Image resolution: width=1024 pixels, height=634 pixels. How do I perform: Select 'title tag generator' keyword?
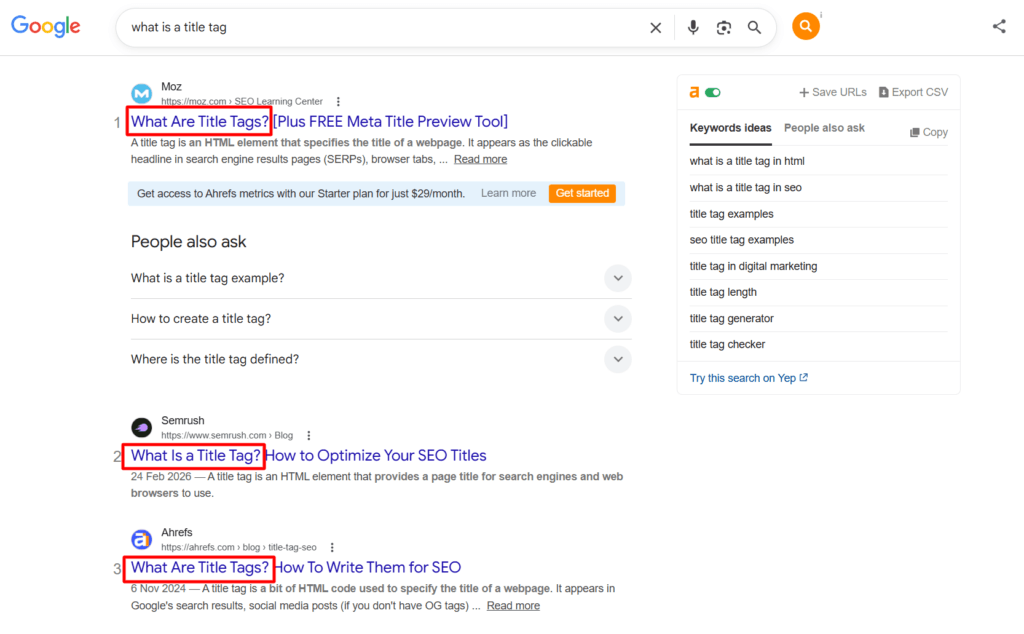click(731, 319)
